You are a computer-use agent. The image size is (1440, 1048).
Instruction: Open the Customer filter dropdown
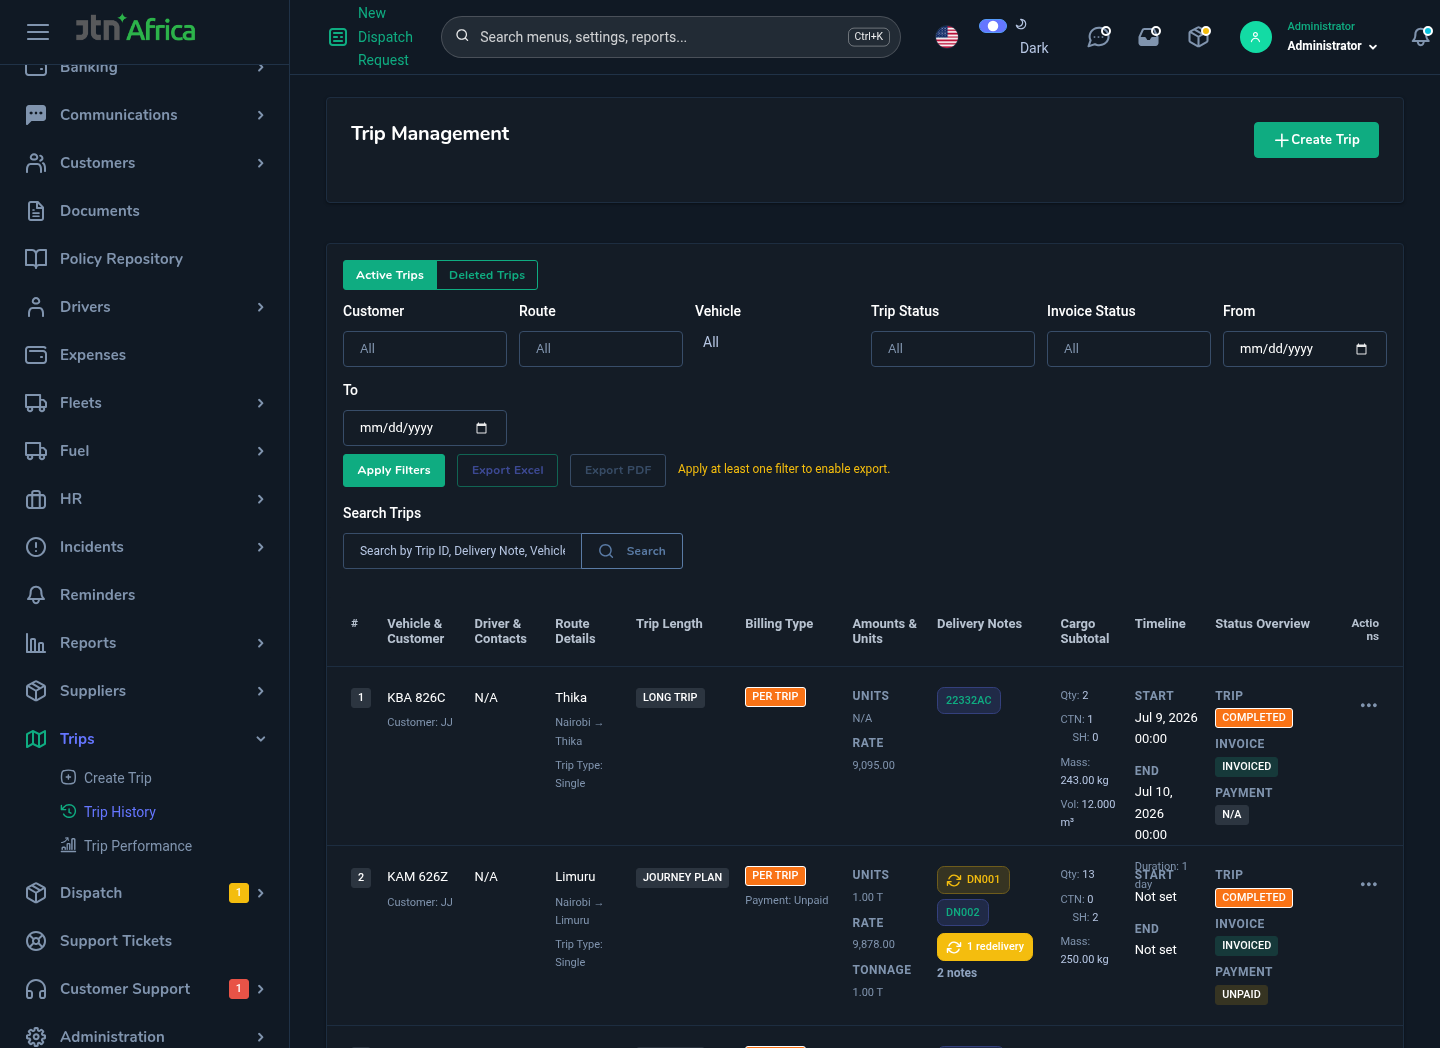[425, 349]
